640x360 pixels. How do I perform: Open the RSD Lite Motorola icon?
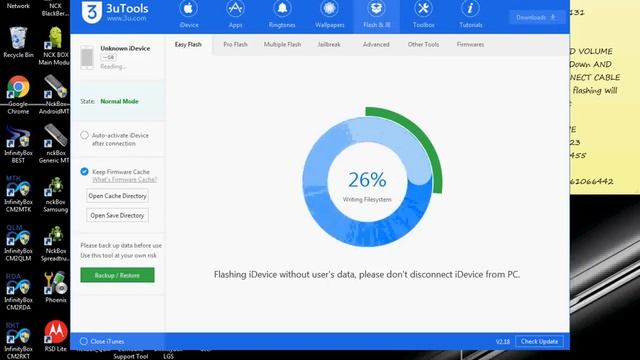(x=56, y=336)
